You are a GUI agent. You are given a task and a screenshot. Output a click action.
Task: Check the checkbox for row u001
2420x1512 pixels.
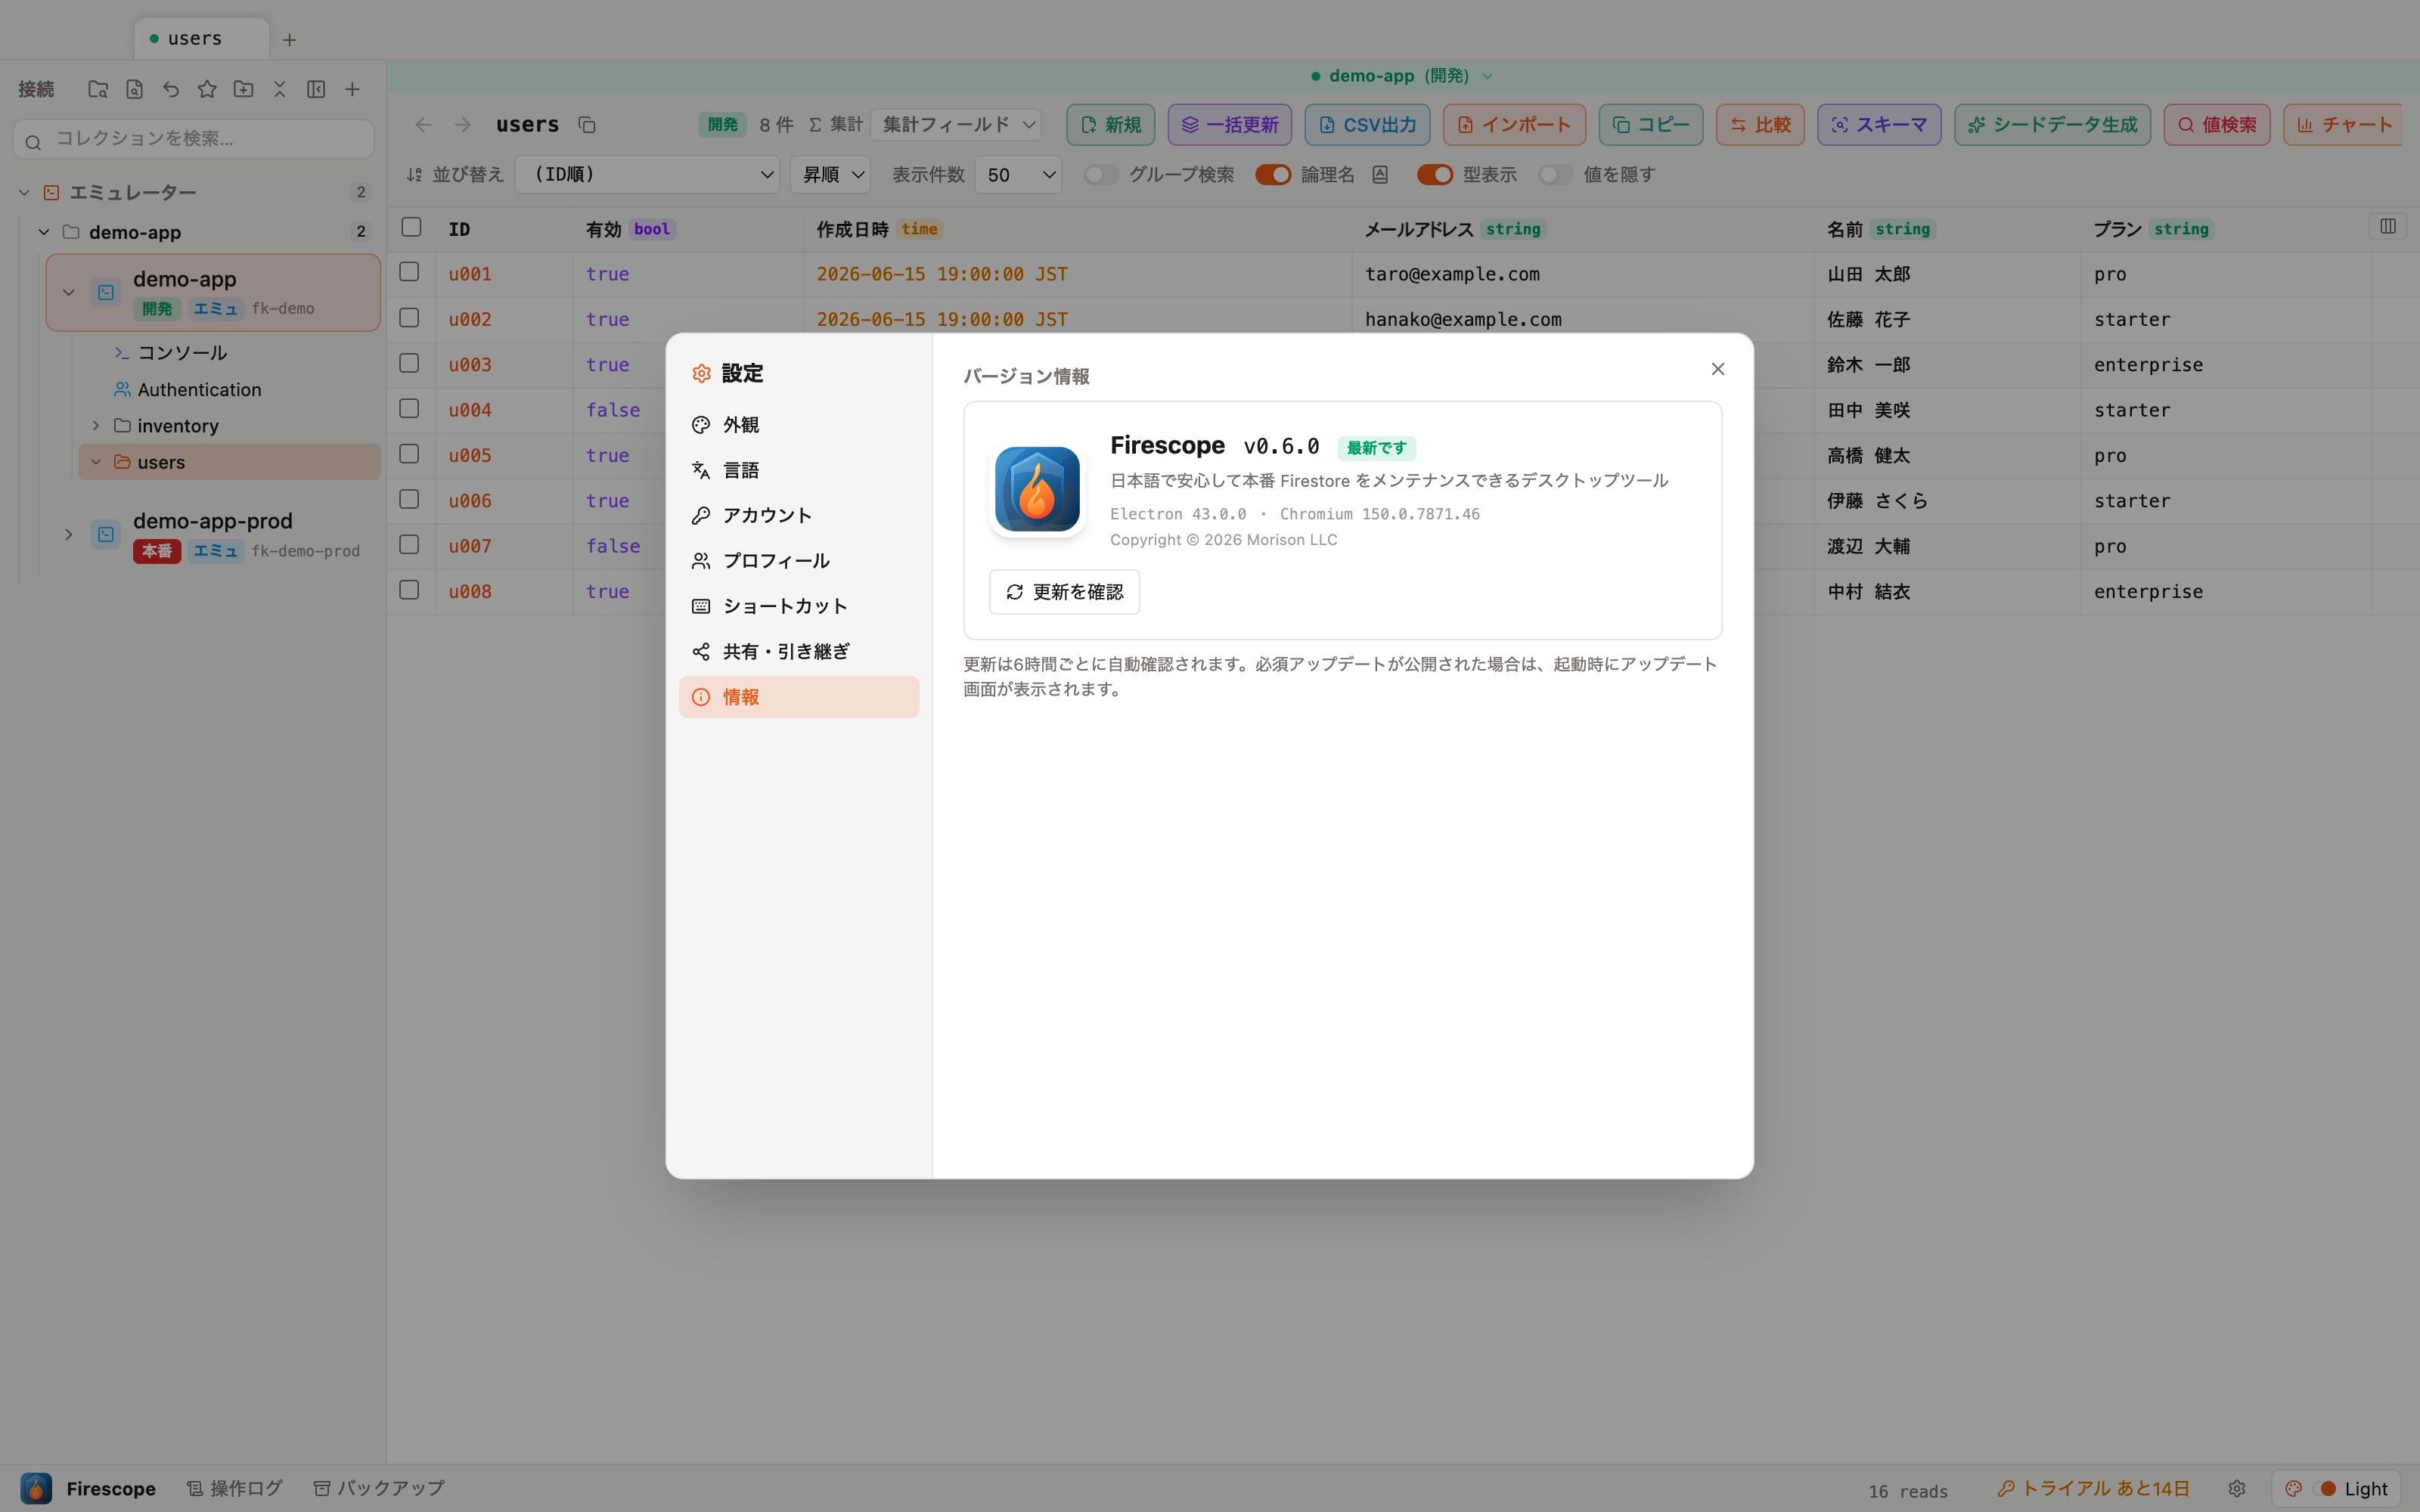click(409, 272)
